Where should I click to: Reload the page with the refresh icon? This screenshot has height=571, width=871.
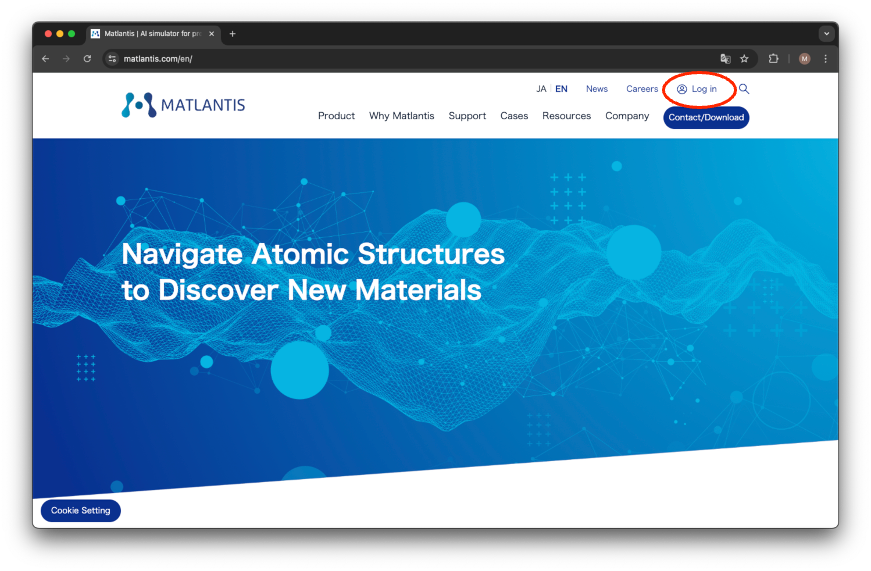tap(87, 59)
